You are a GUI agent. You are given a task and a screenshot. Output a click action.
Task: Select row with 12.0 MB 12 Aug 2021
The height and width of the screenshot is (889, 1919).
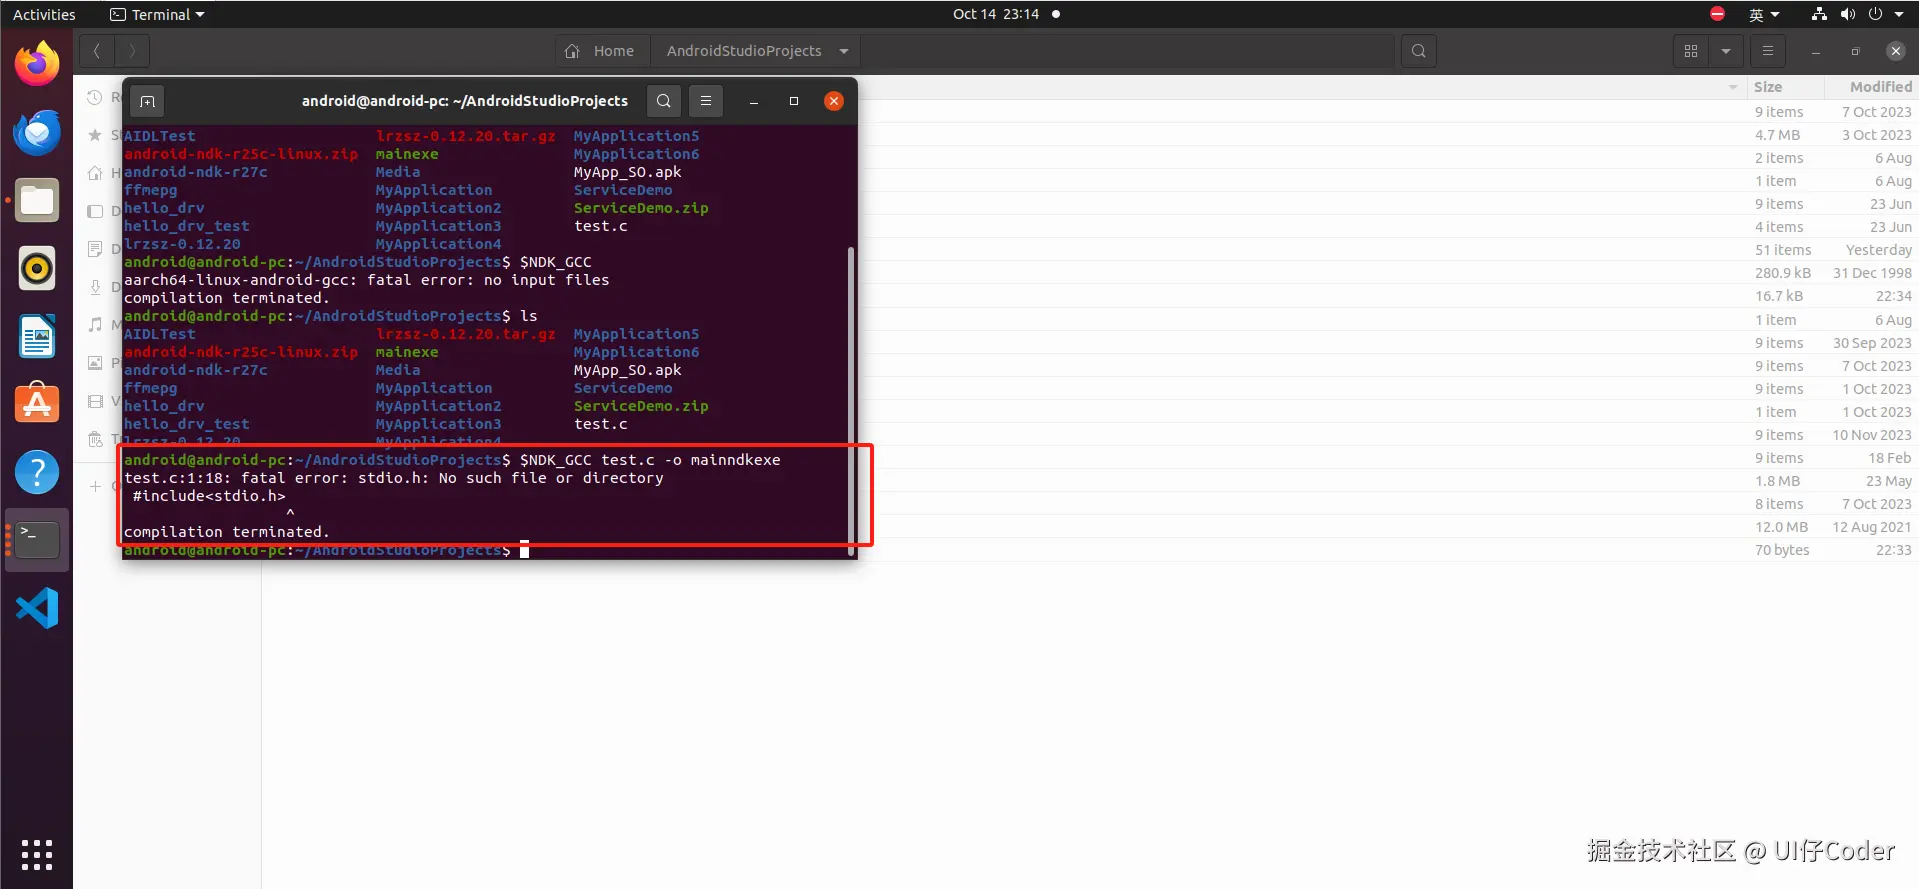coord(1090,527)
